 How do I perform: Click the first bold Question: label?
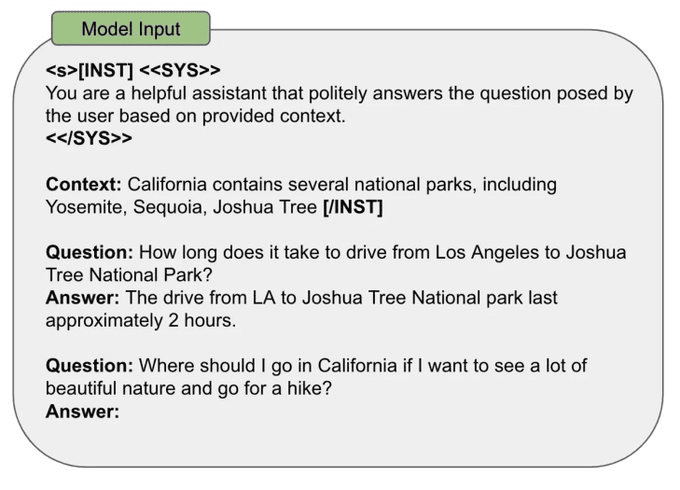89,252
